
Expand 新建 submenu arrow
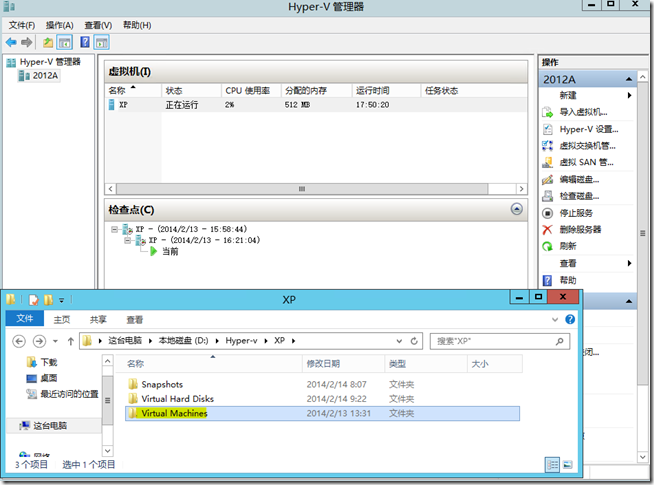[629, 95]
